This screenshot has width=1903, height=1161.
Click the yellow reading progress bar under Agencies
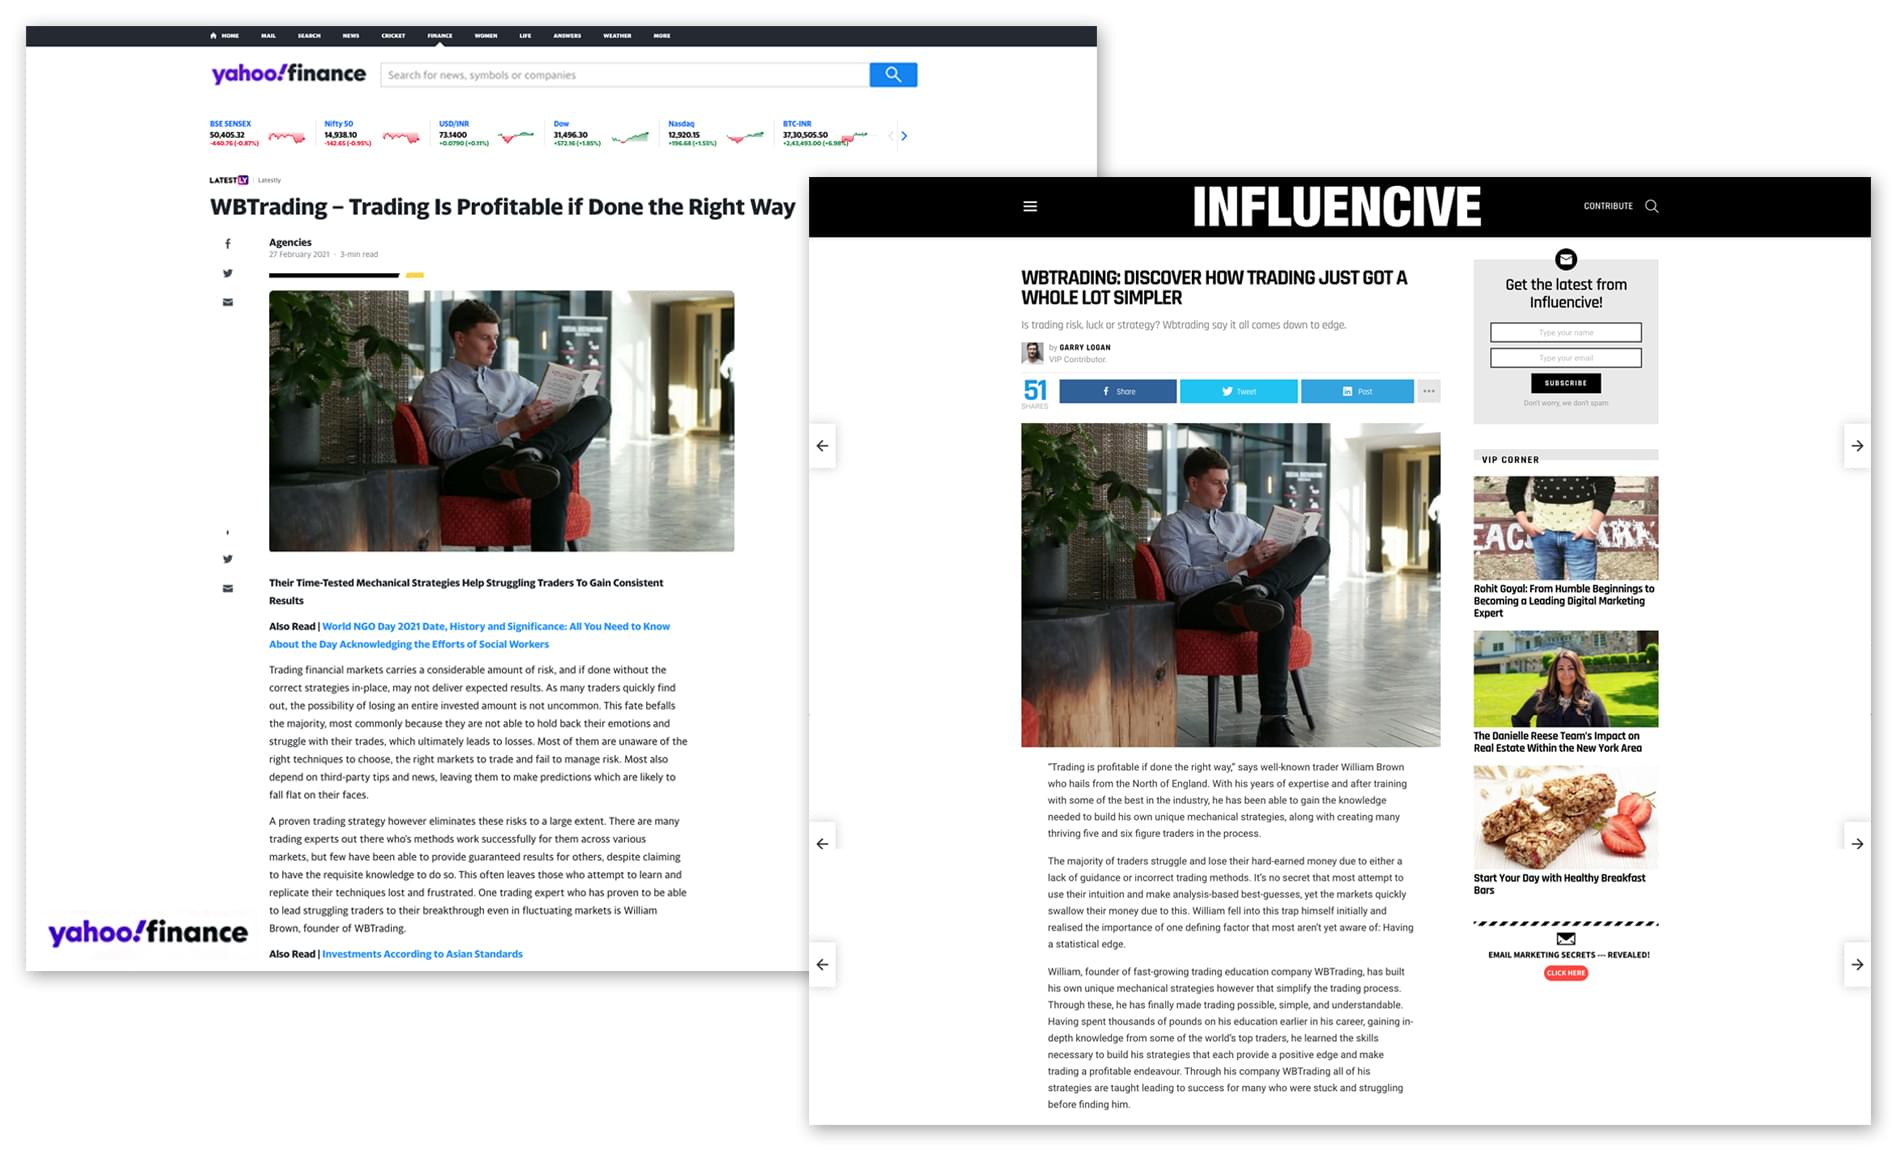click(x=415, y=275)
